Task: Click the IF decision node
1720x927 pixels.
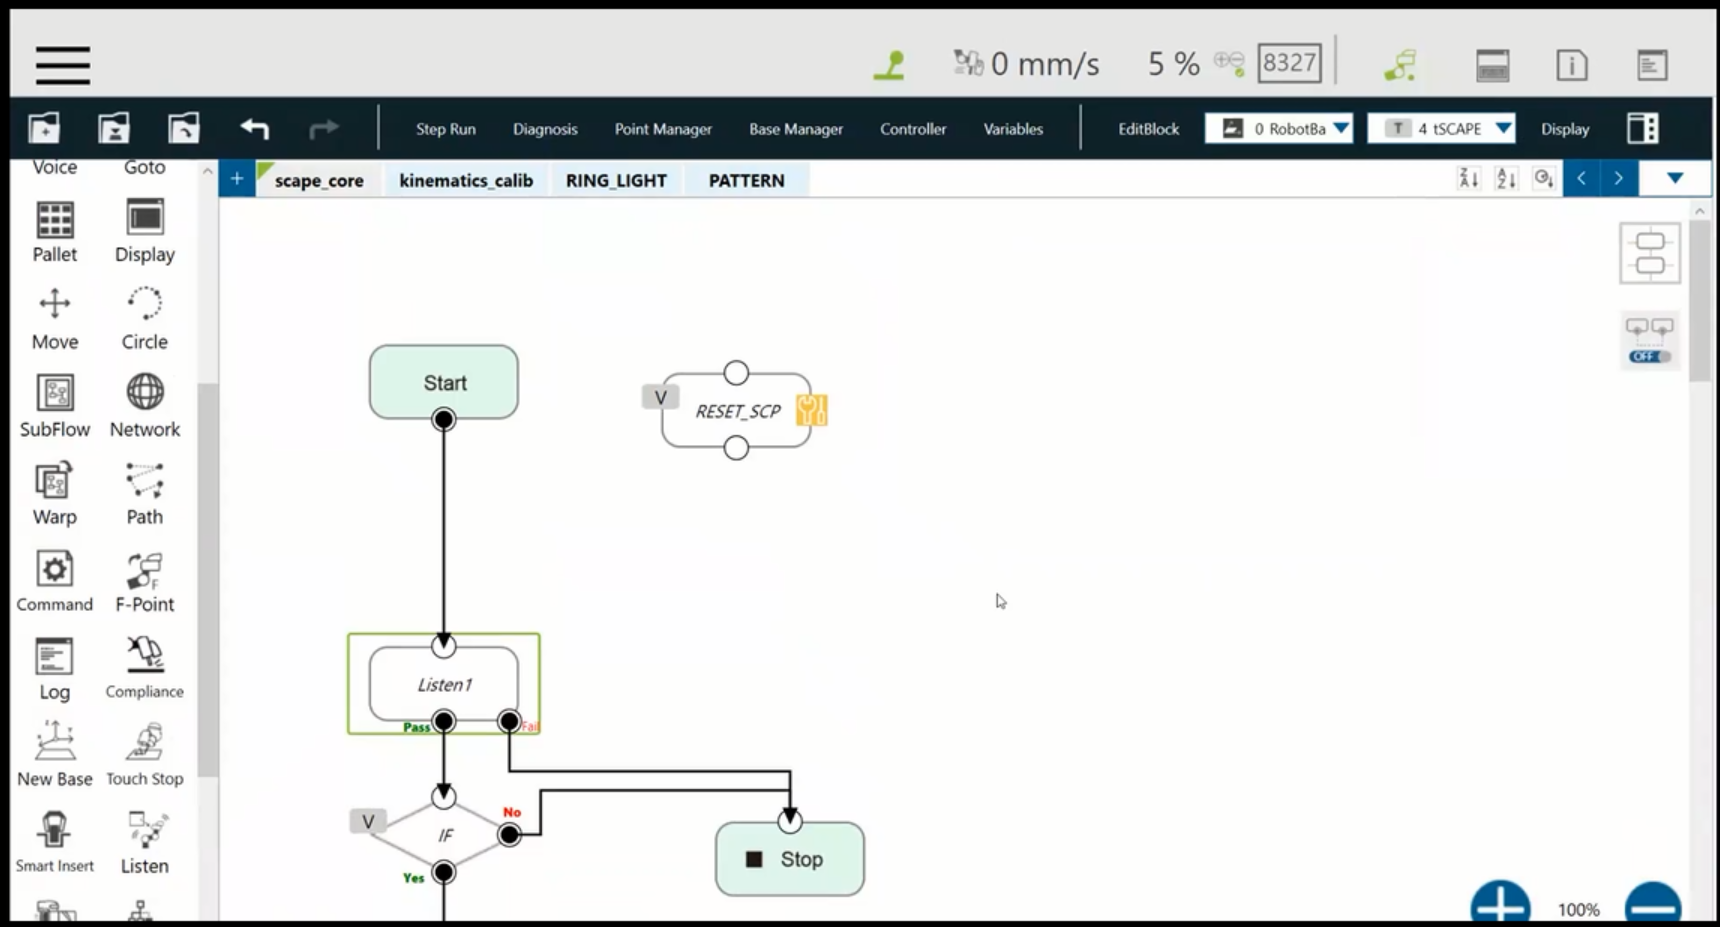Action: tap(444, 835)
